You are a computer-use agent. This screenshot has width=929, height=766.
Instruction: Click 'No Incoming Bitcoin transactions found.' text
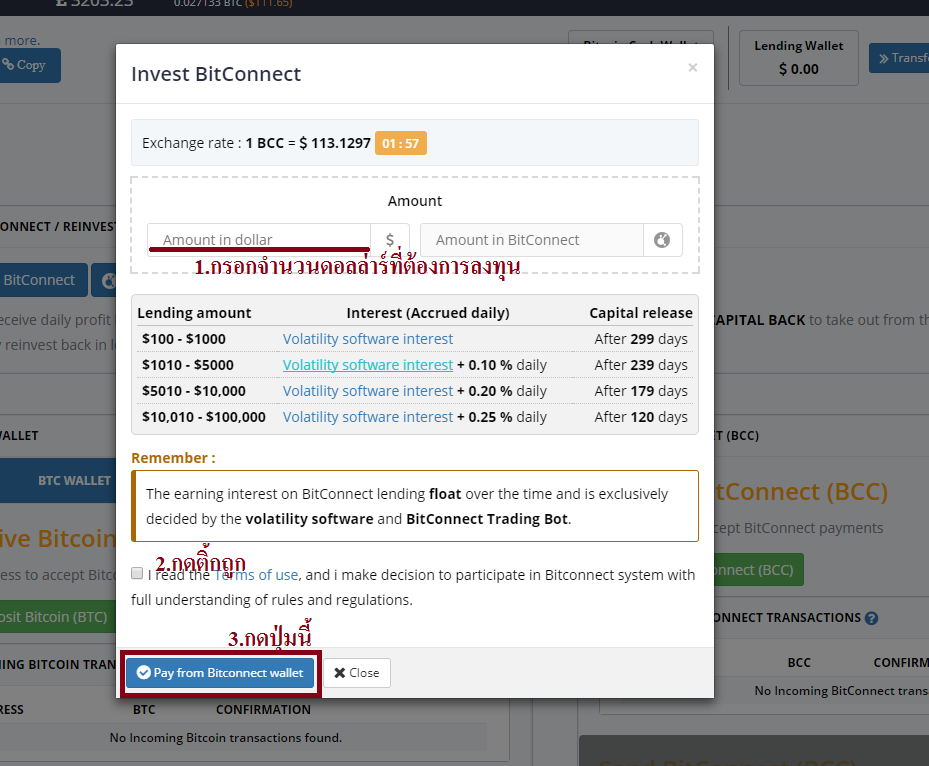coord(226,738)
